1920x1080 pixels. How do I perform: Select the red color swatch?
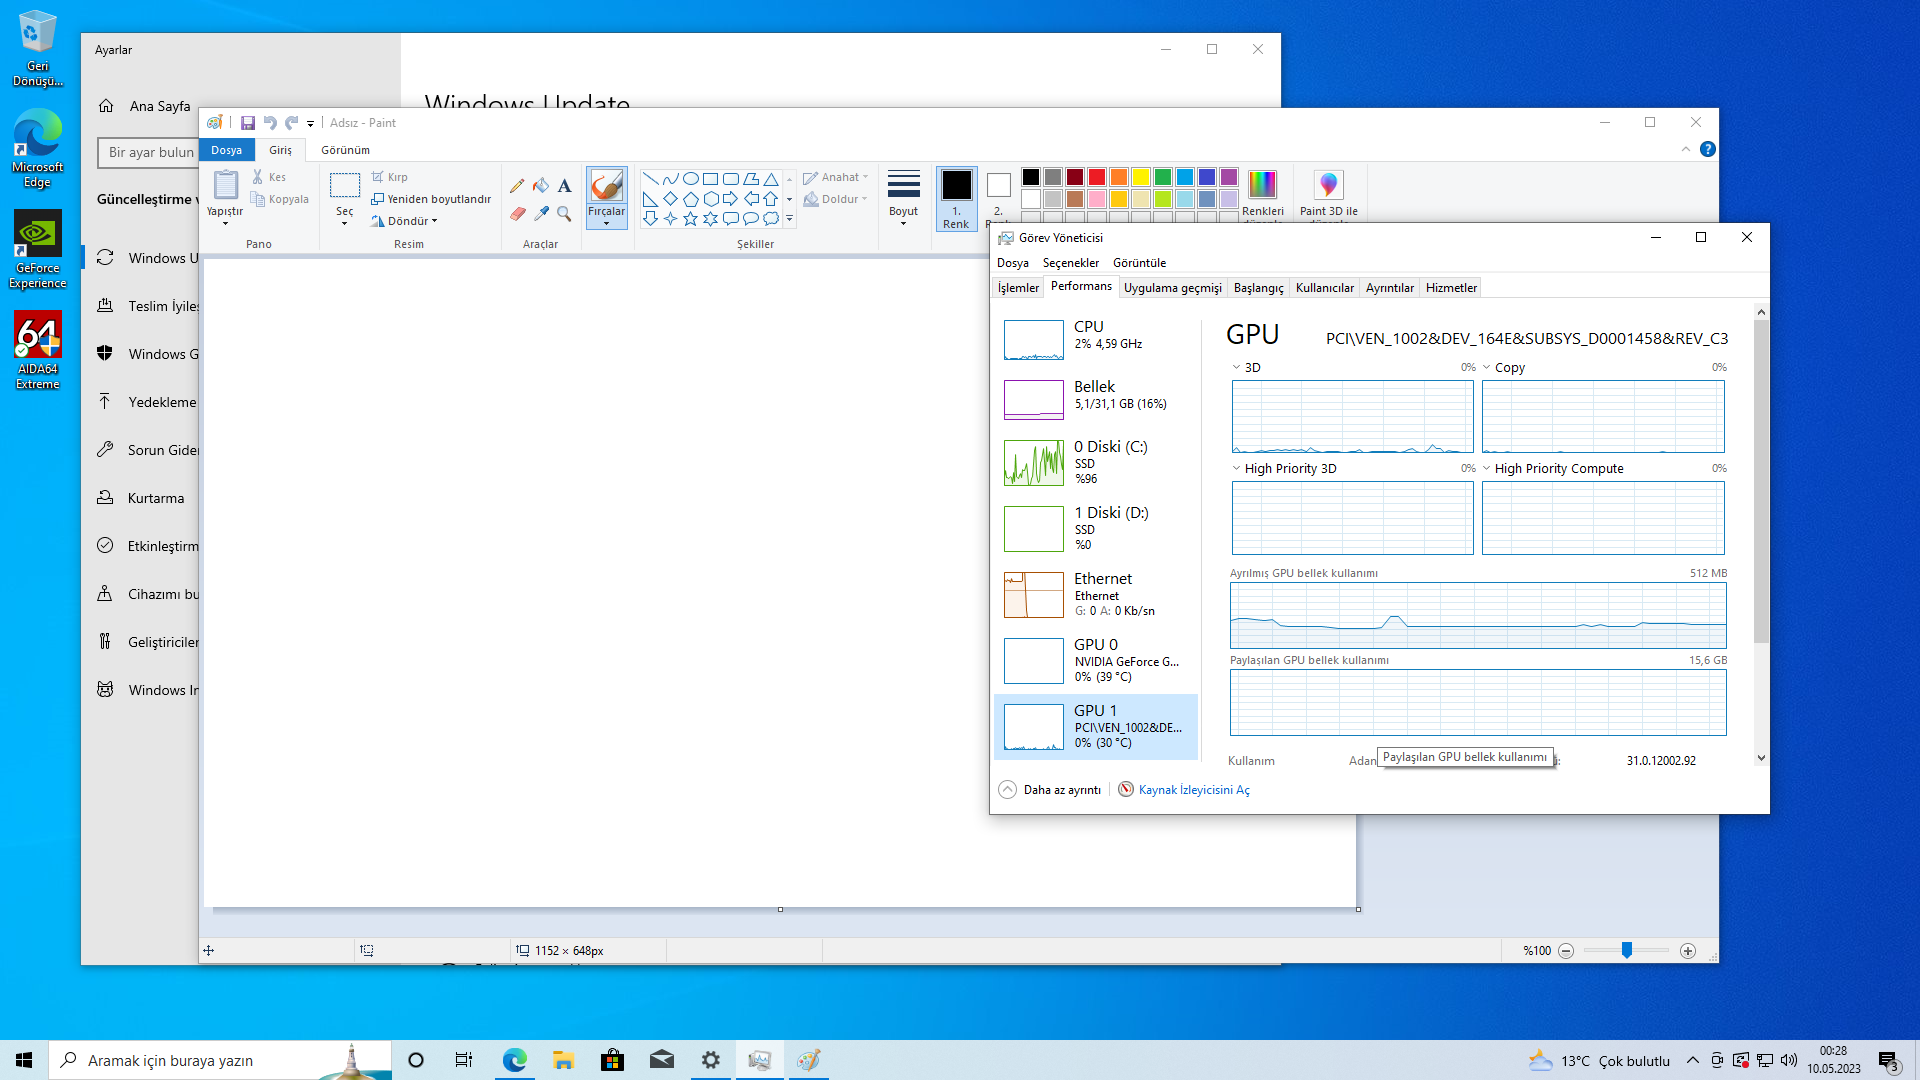click(1097, 178)
